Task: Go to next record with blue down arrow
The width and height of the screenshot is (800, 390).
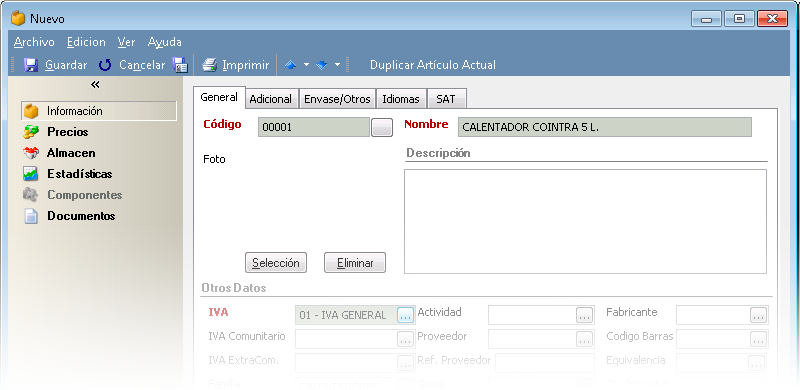Action: [321, 65]
